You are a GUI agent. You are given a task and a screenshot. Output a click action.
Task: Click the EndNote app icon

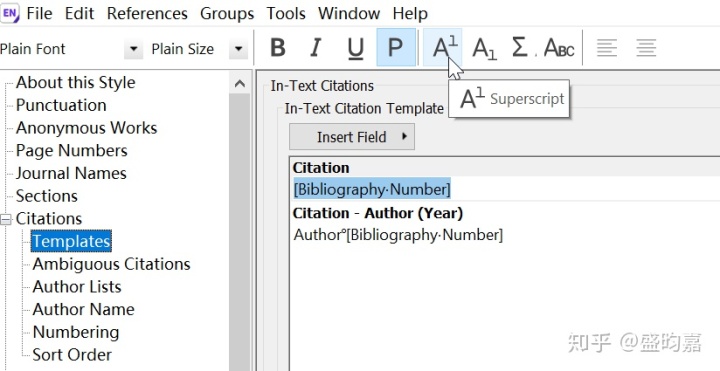pyautogui.click(x=10, y=13)
